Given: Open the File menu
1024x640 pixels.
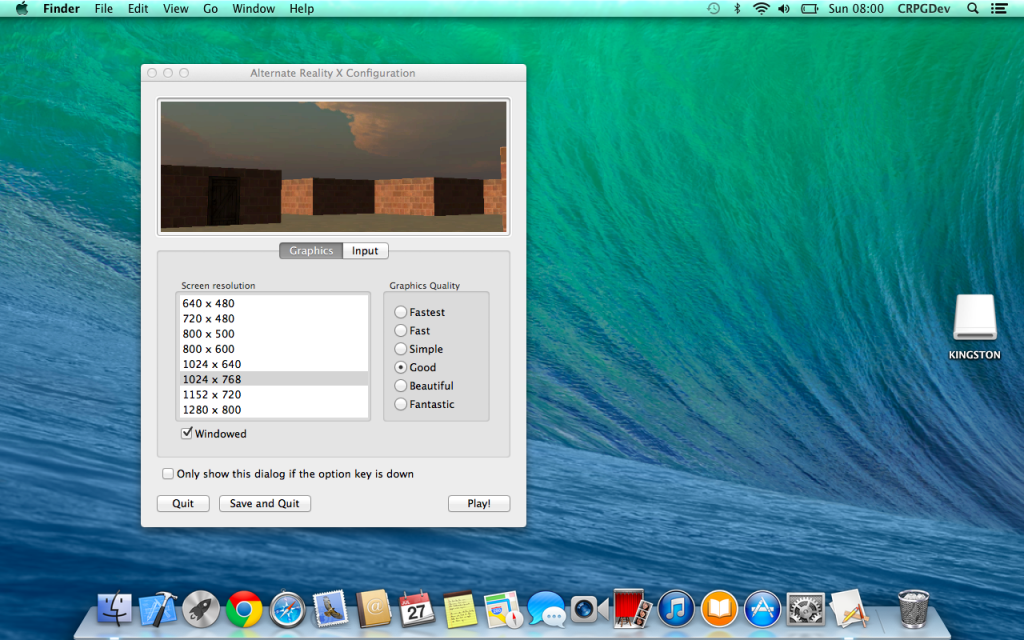Looking at the screenshot, I should coord(103,8).
